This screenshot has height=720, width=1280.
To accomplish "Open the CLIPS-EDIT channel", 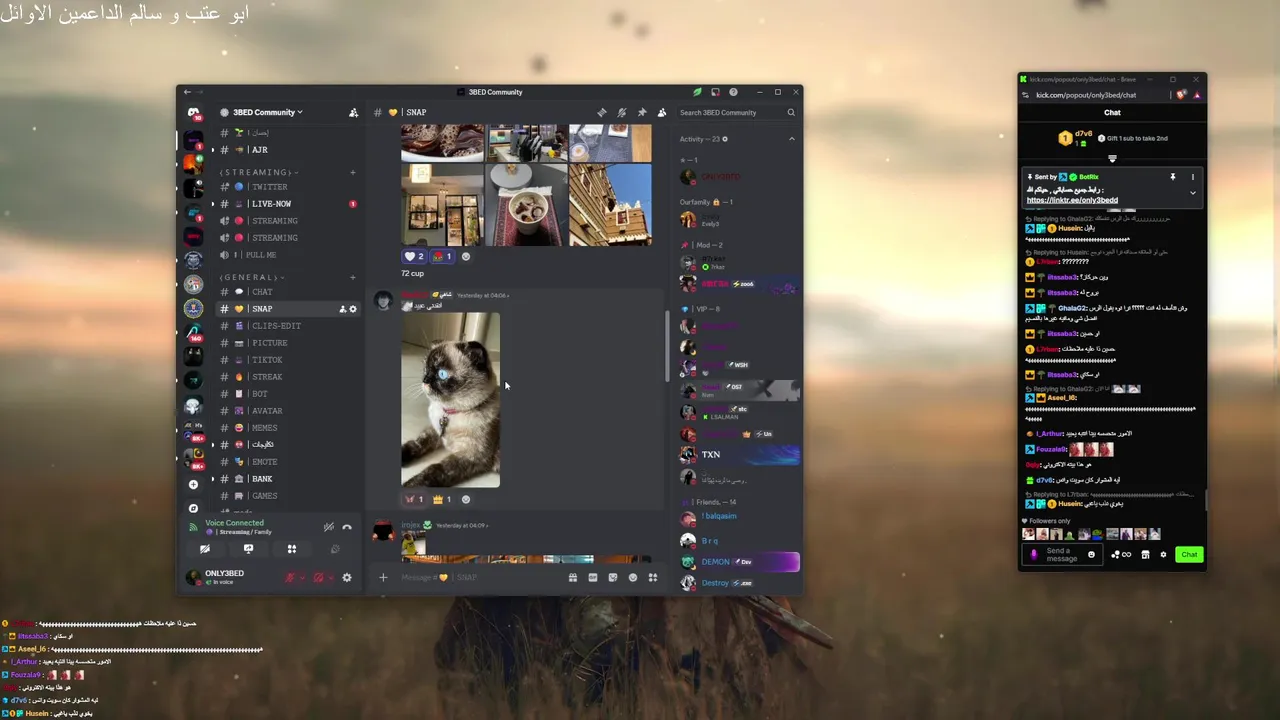I will (x=286, y=326).
